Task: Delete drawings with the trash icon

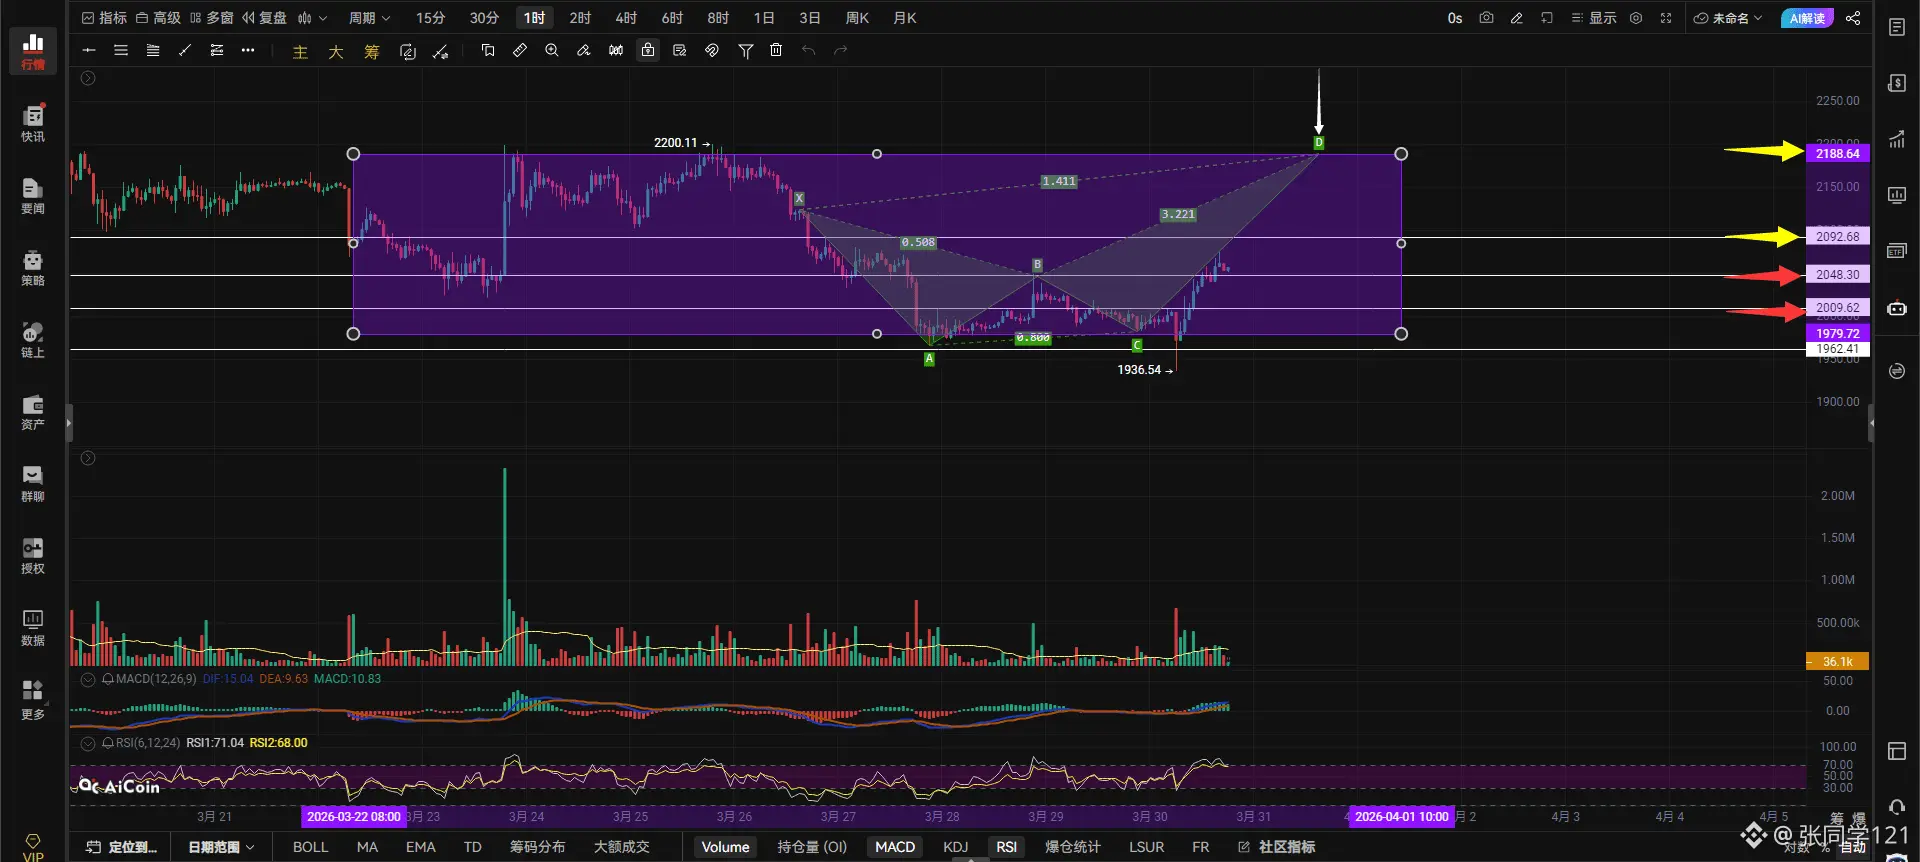Action: tap(776, 50)
